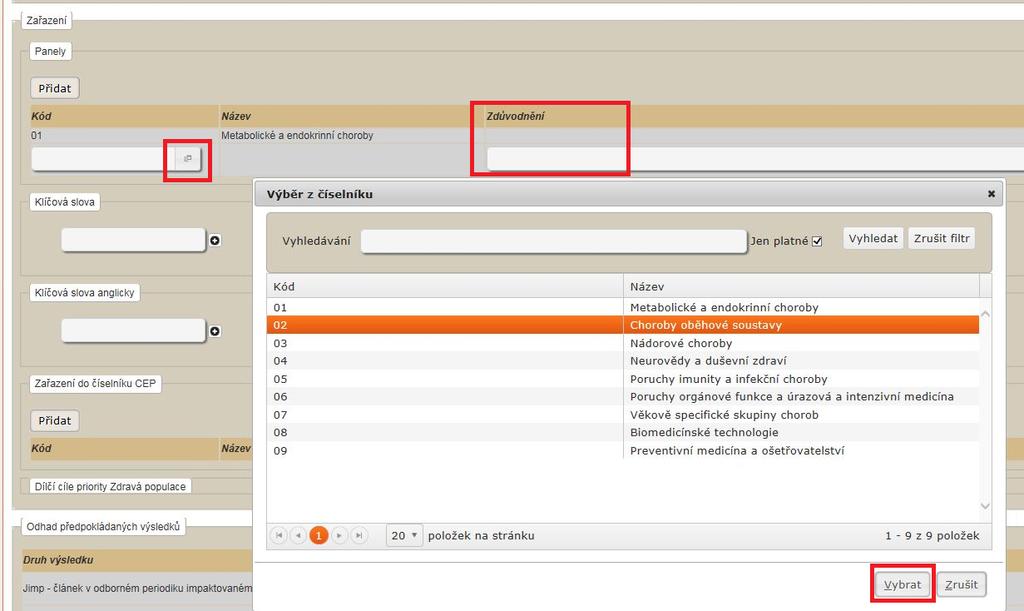Select row 03 Nádorové choroby
This screenshot has width=1024, height=611.
[623, 343]
